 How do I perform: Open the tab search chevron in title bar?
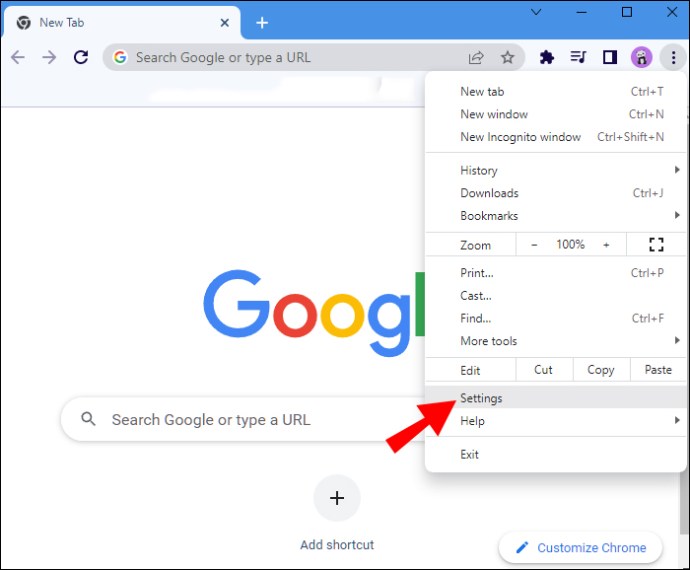(536, 12)
